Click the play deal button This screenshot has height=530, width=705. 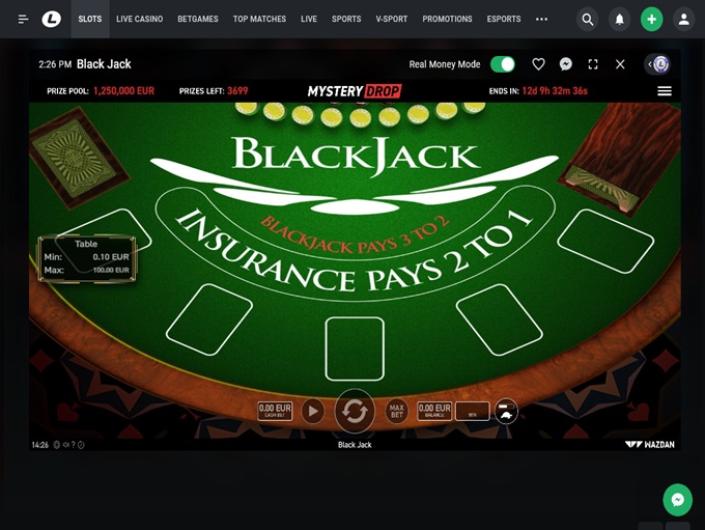[313, 411]
